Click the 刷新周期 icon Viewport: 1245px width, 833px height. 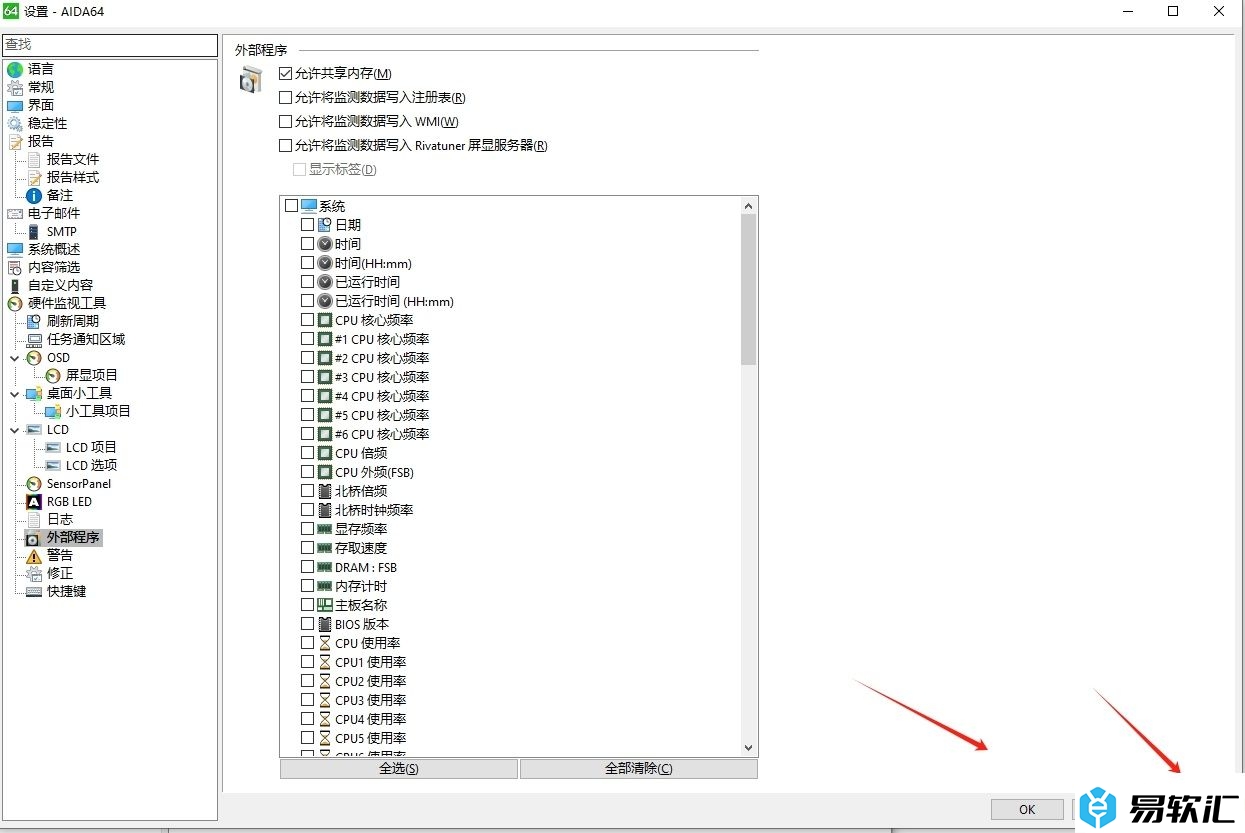(34, 321)
